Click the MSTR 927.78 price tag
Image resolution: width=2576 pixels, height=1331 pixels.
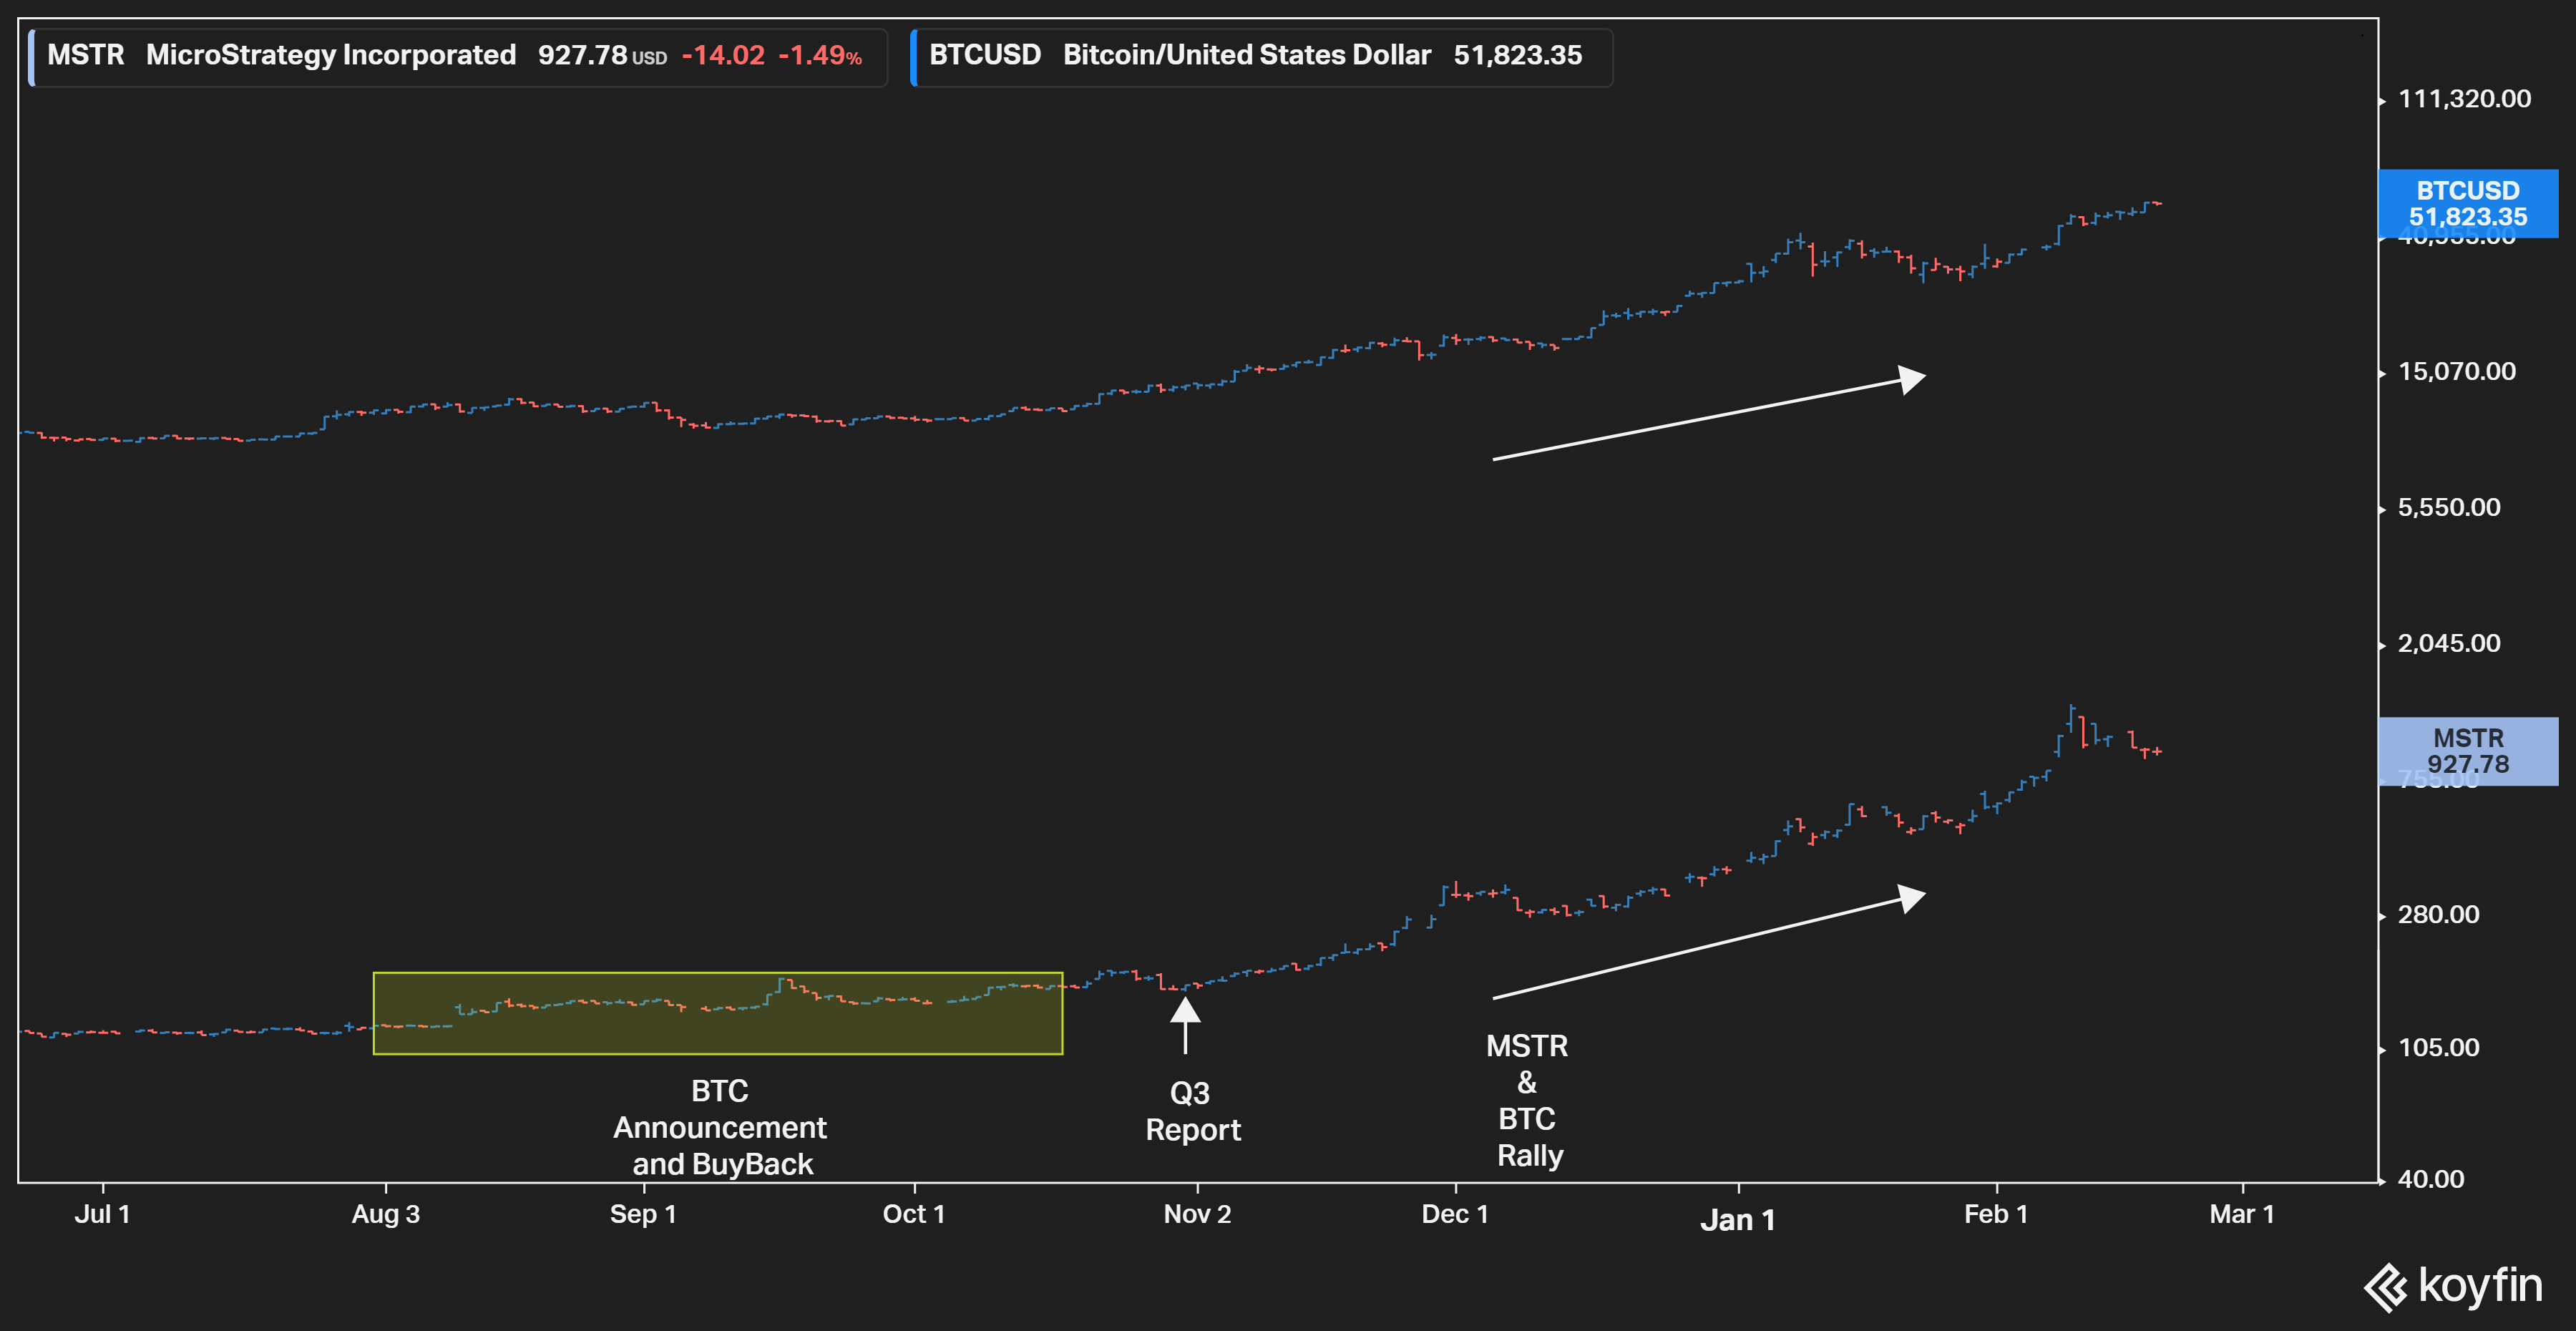click(x=2467, y=751)
